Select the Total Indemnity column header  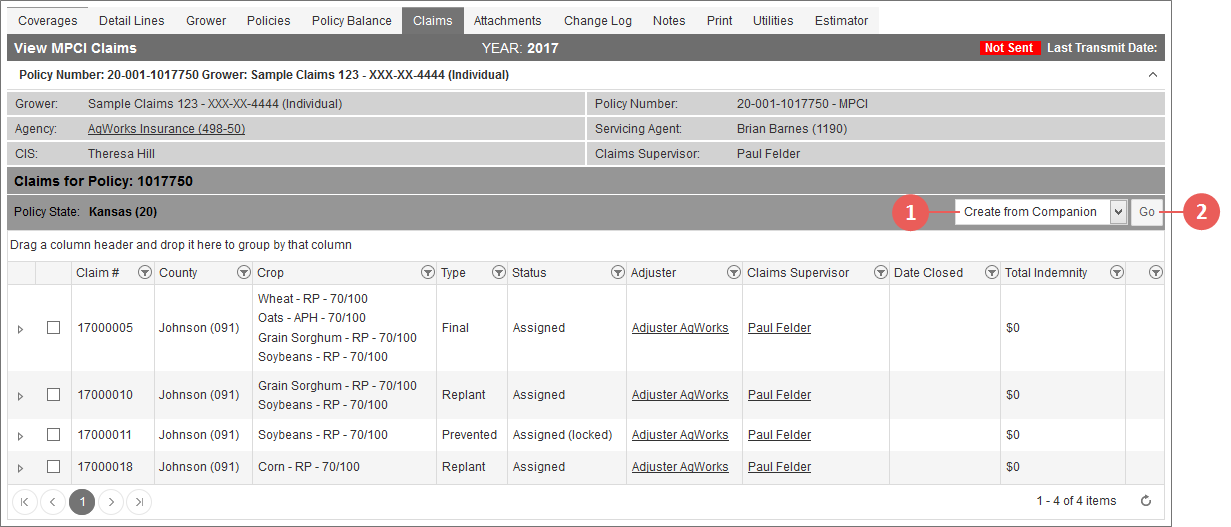[x=1046, y=273]
